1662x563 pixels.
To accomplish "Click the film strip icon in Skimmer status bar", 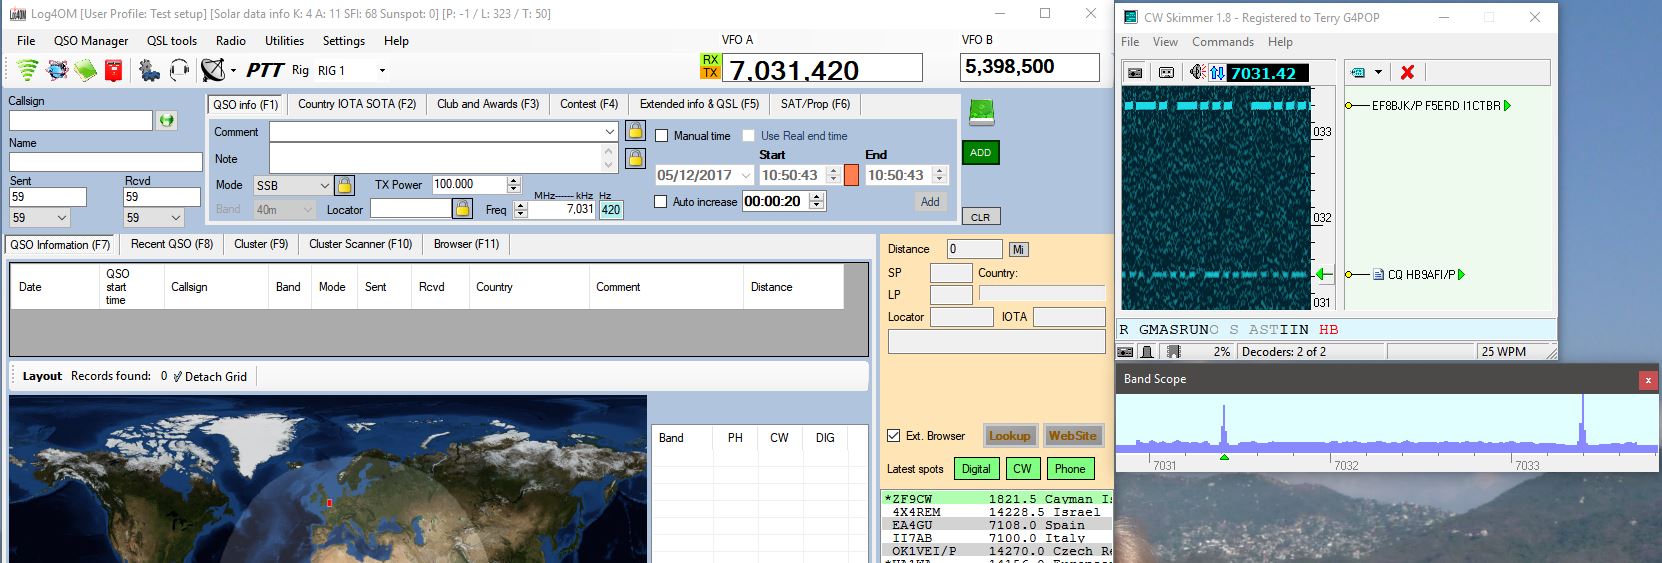I will 1174,352.
